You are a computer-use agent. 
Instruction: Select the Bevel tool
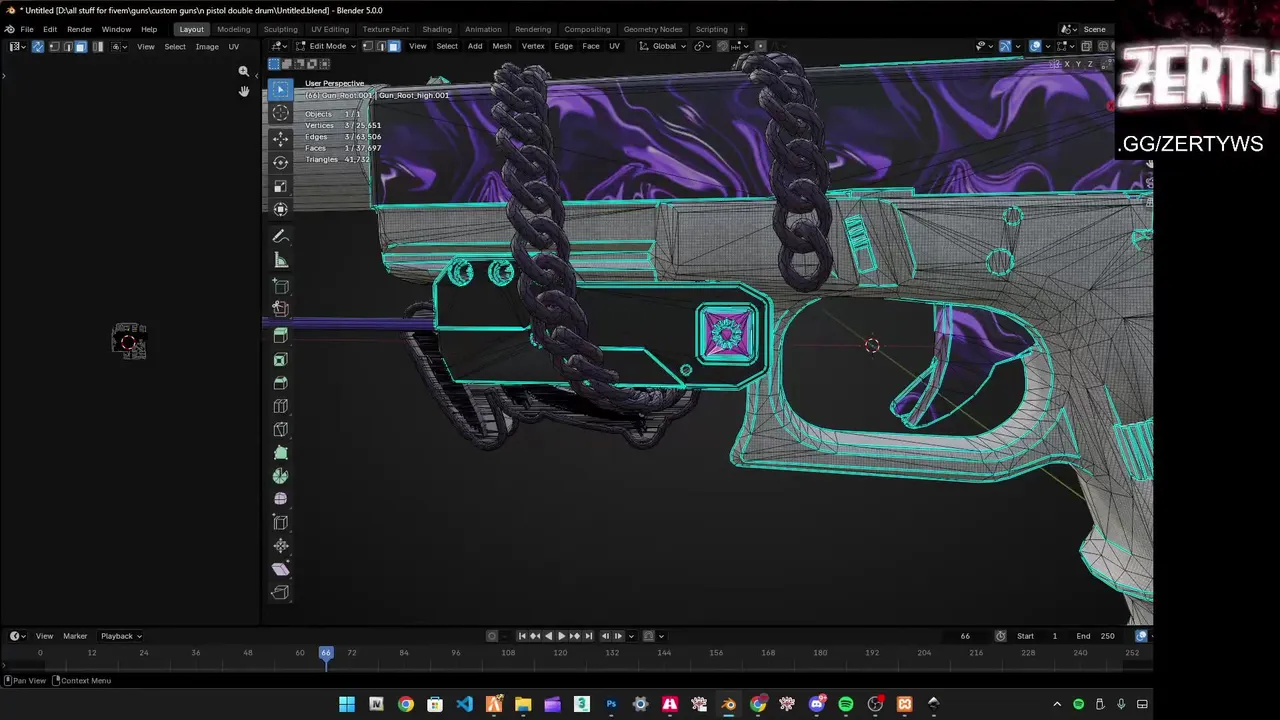280,383
